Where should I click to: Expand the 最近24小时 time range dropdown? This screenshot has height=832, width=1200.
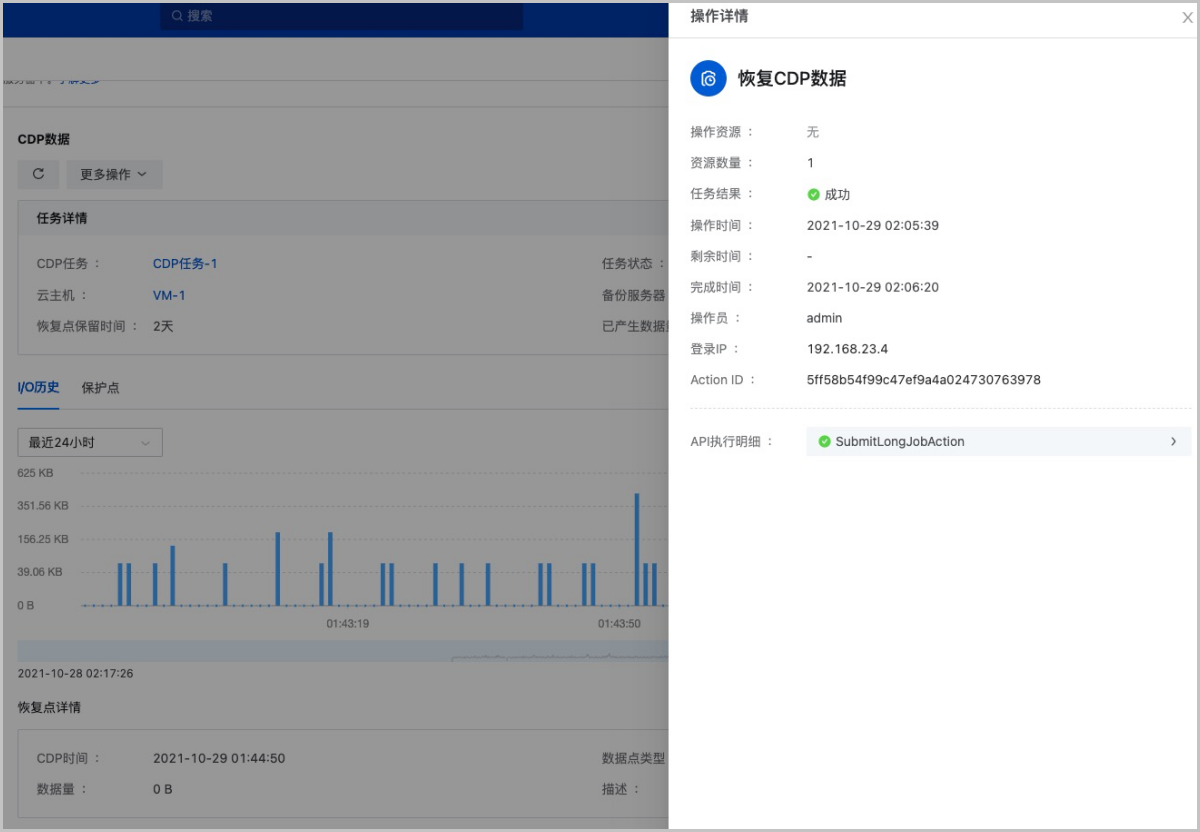point(90,442)
